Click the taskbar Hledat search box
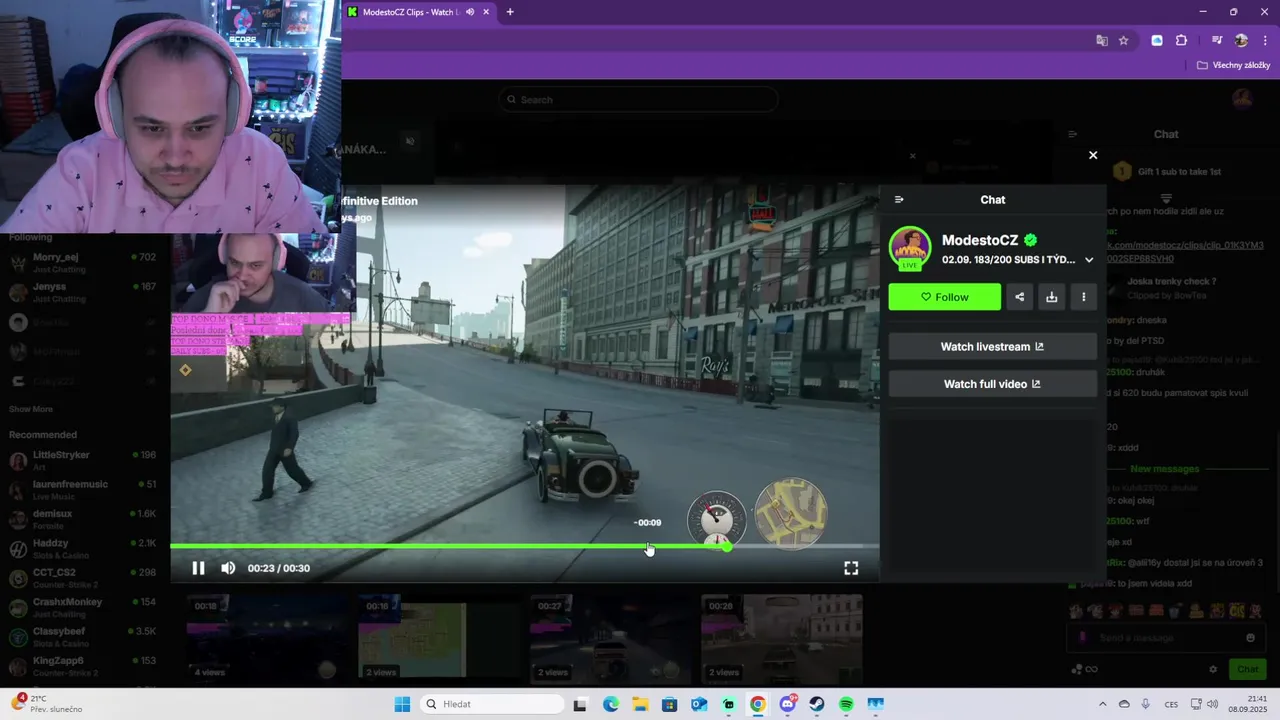This screenshot has width=1280, height=720. [x=492, y=704]
